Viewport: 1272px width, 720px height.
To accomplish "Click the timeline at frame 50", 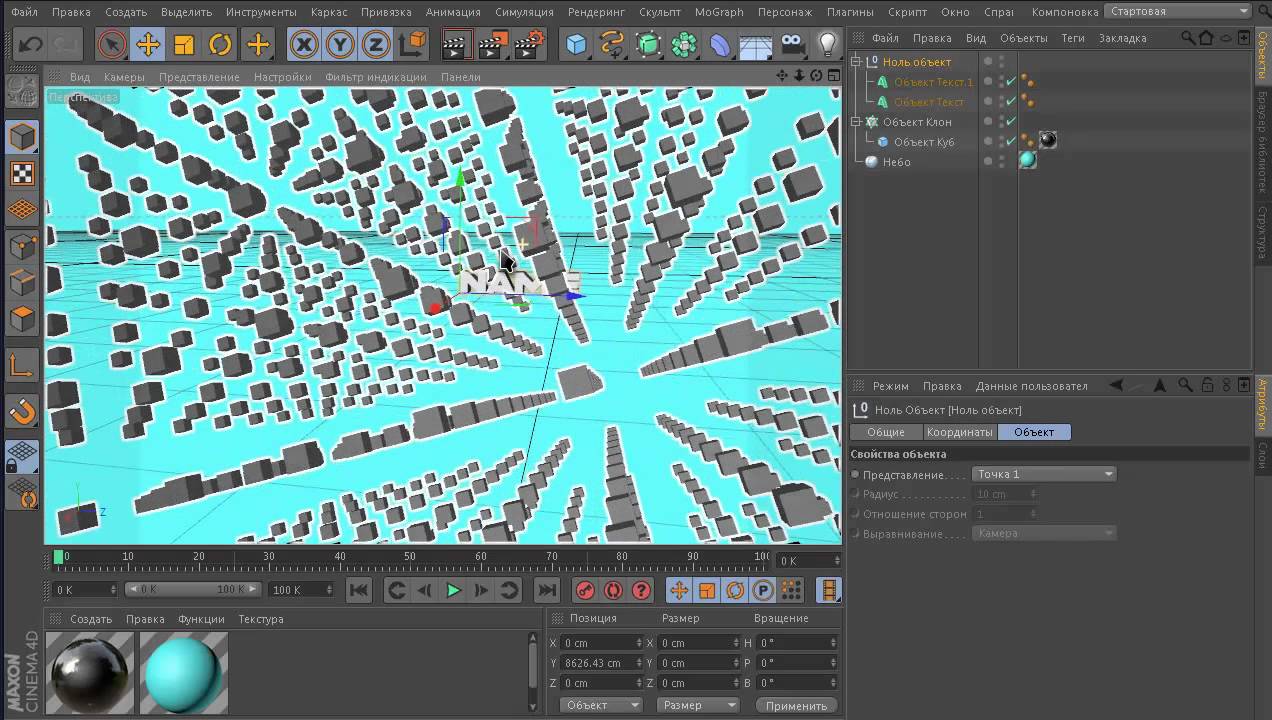I will coord(410,558).
